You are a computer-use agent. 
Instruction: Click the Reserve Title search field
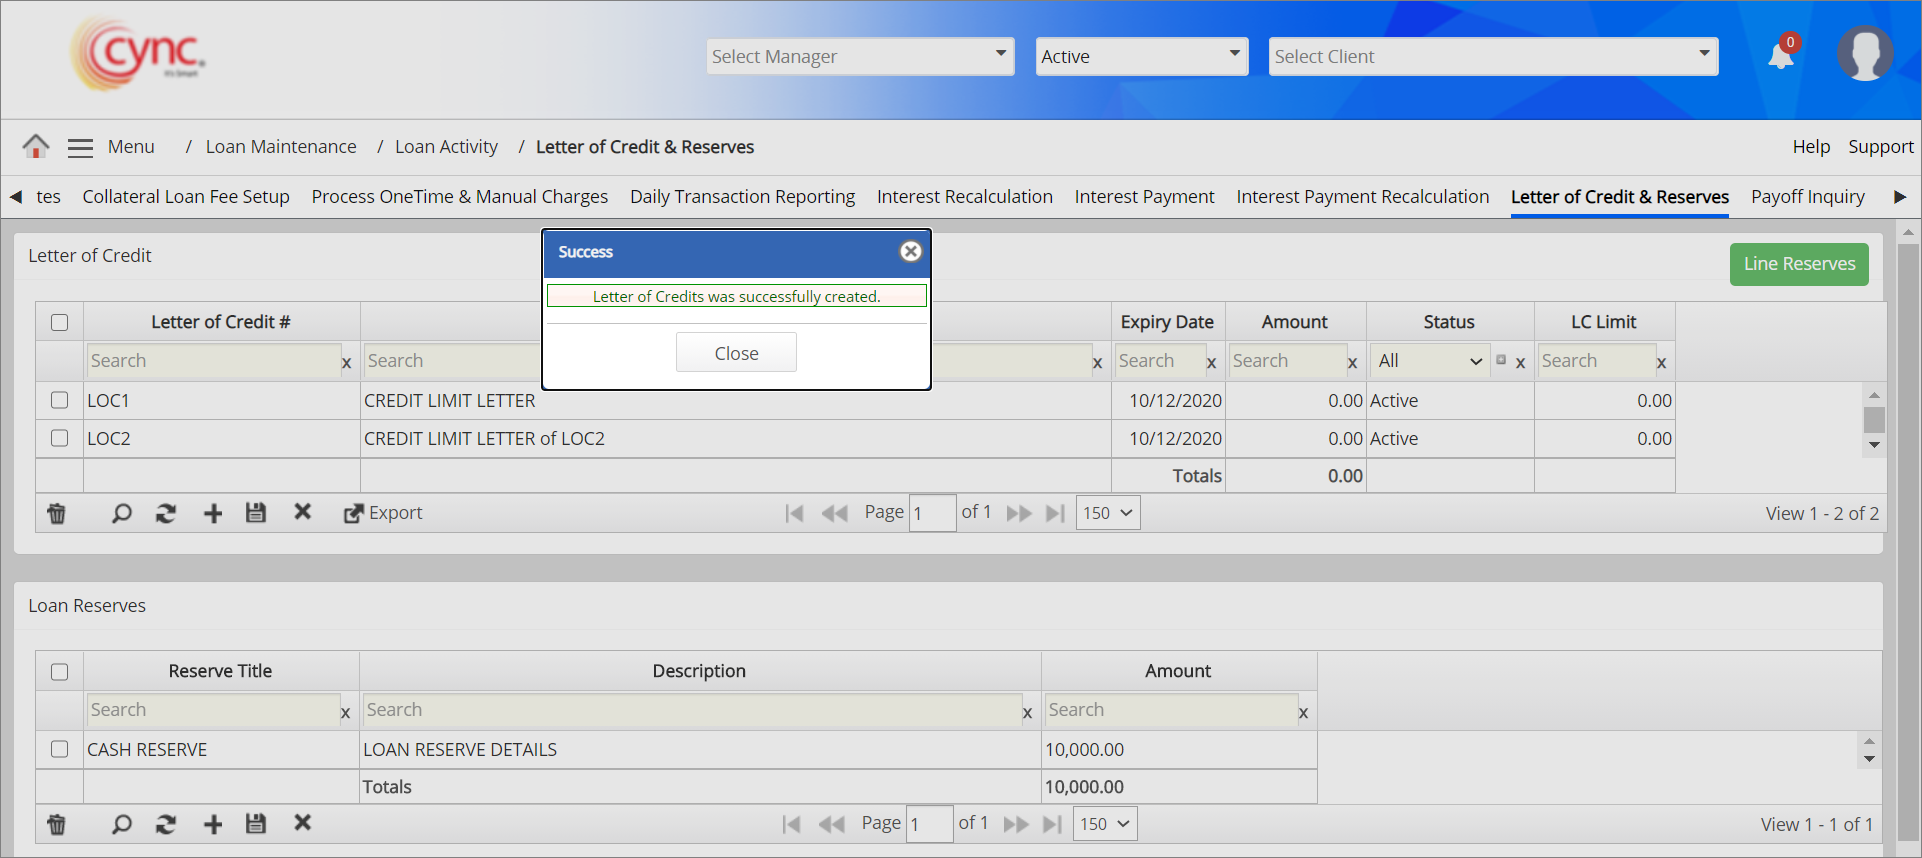point(213,710)
